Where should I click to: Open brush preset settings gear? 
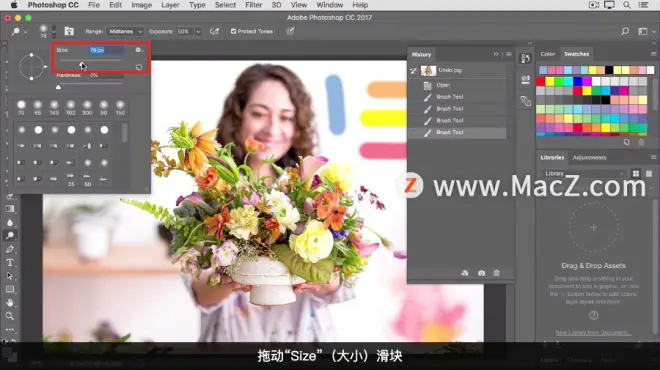coord(138,50)
